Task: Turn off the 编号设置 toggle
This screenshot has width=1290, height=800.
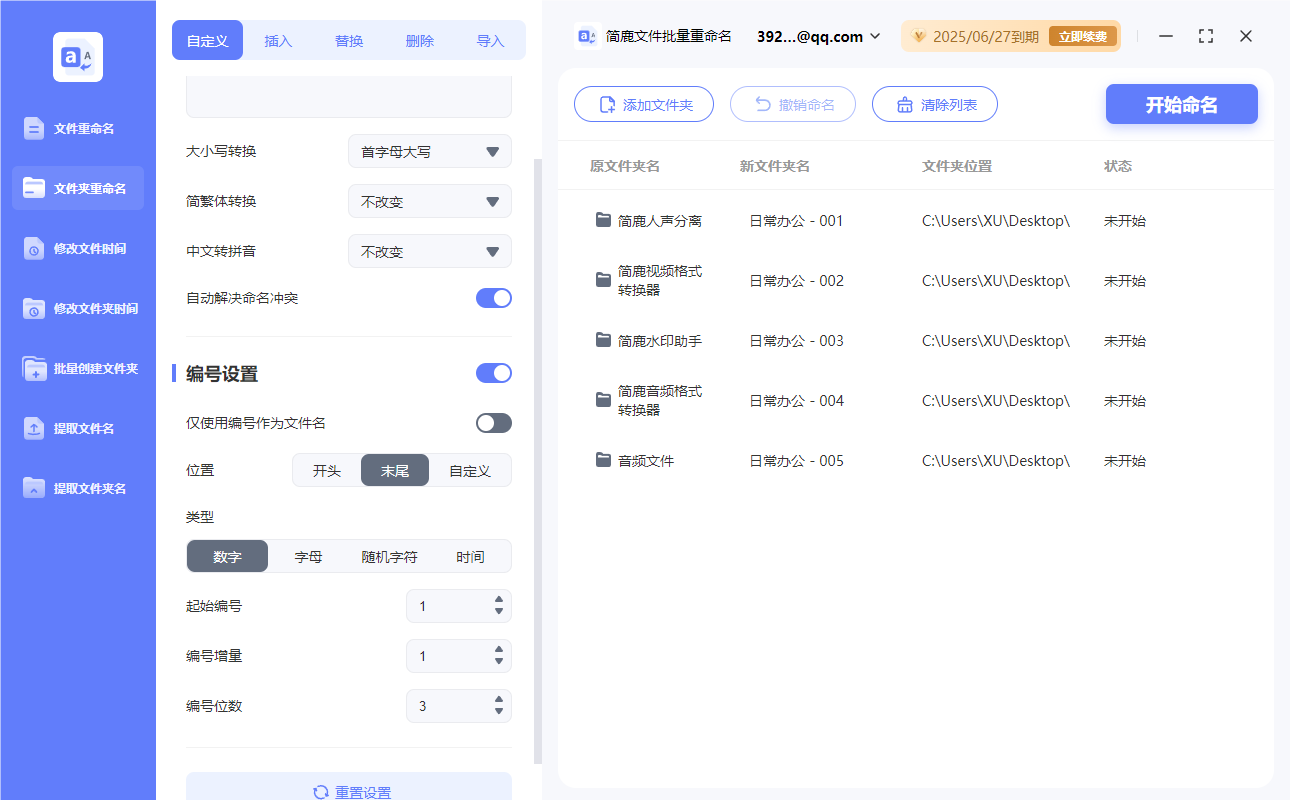Action: [493, 372]
